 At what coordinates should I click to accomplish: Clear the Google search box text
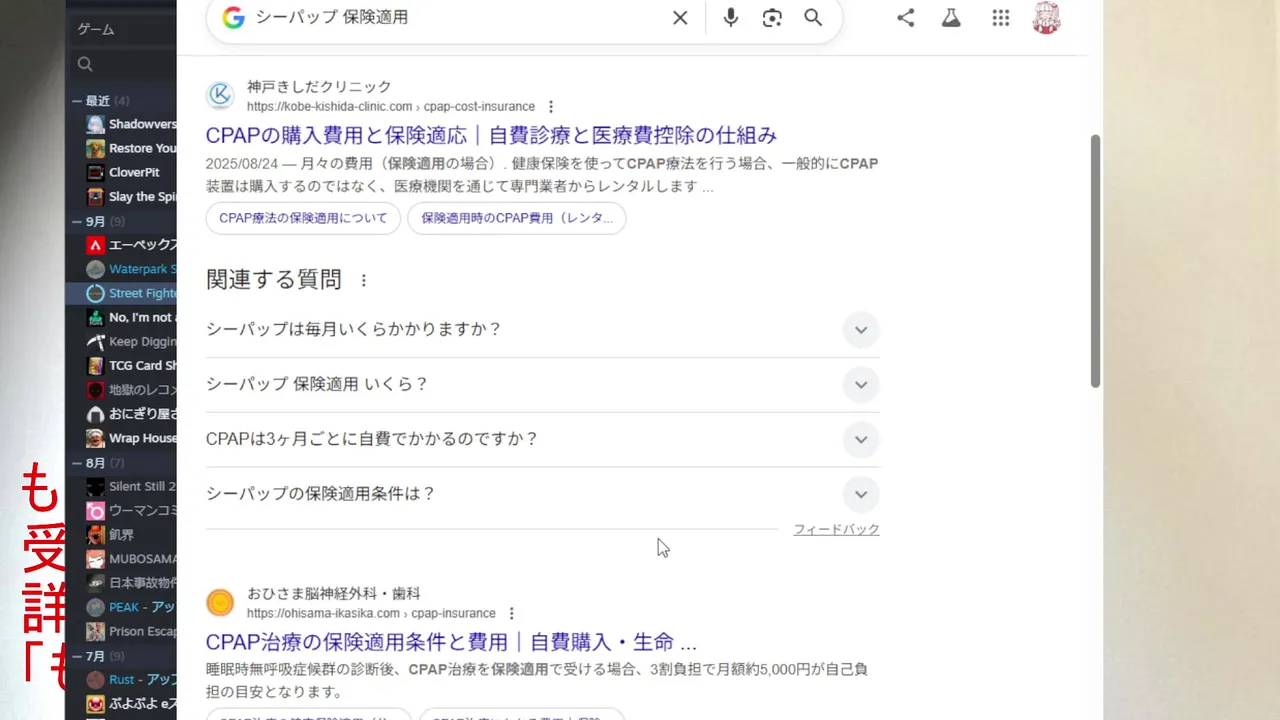click(680, 18)
